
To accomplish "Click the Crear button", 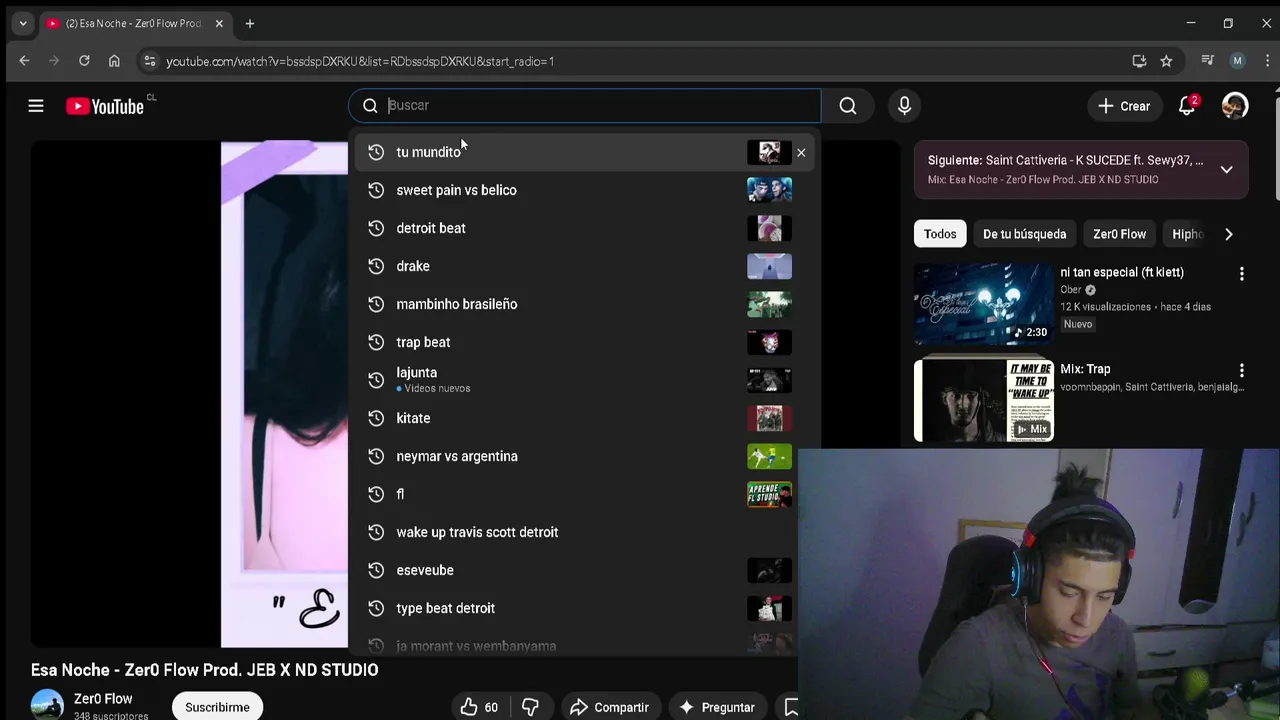I will click(x=1124, y=106).
